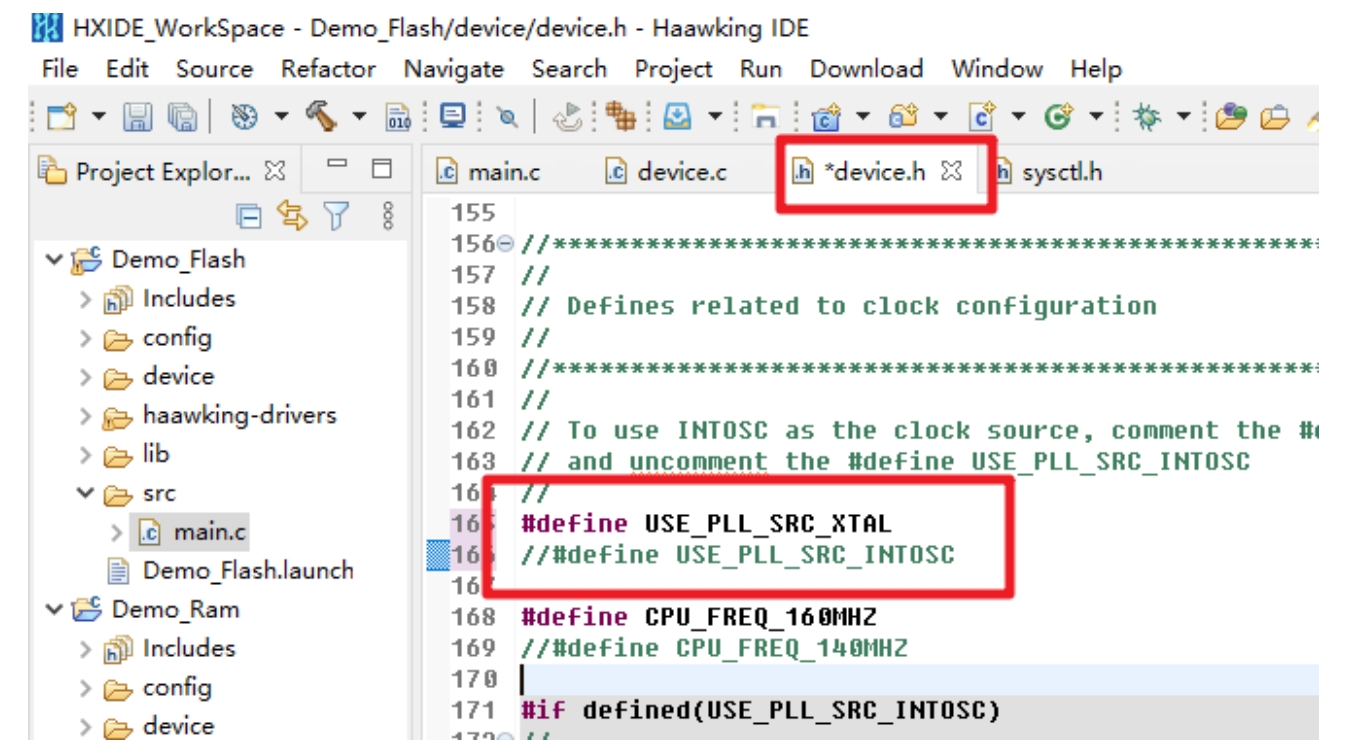
Task: Click the 'Defines related to clock configuration' comment
Action: pos(839,306)
